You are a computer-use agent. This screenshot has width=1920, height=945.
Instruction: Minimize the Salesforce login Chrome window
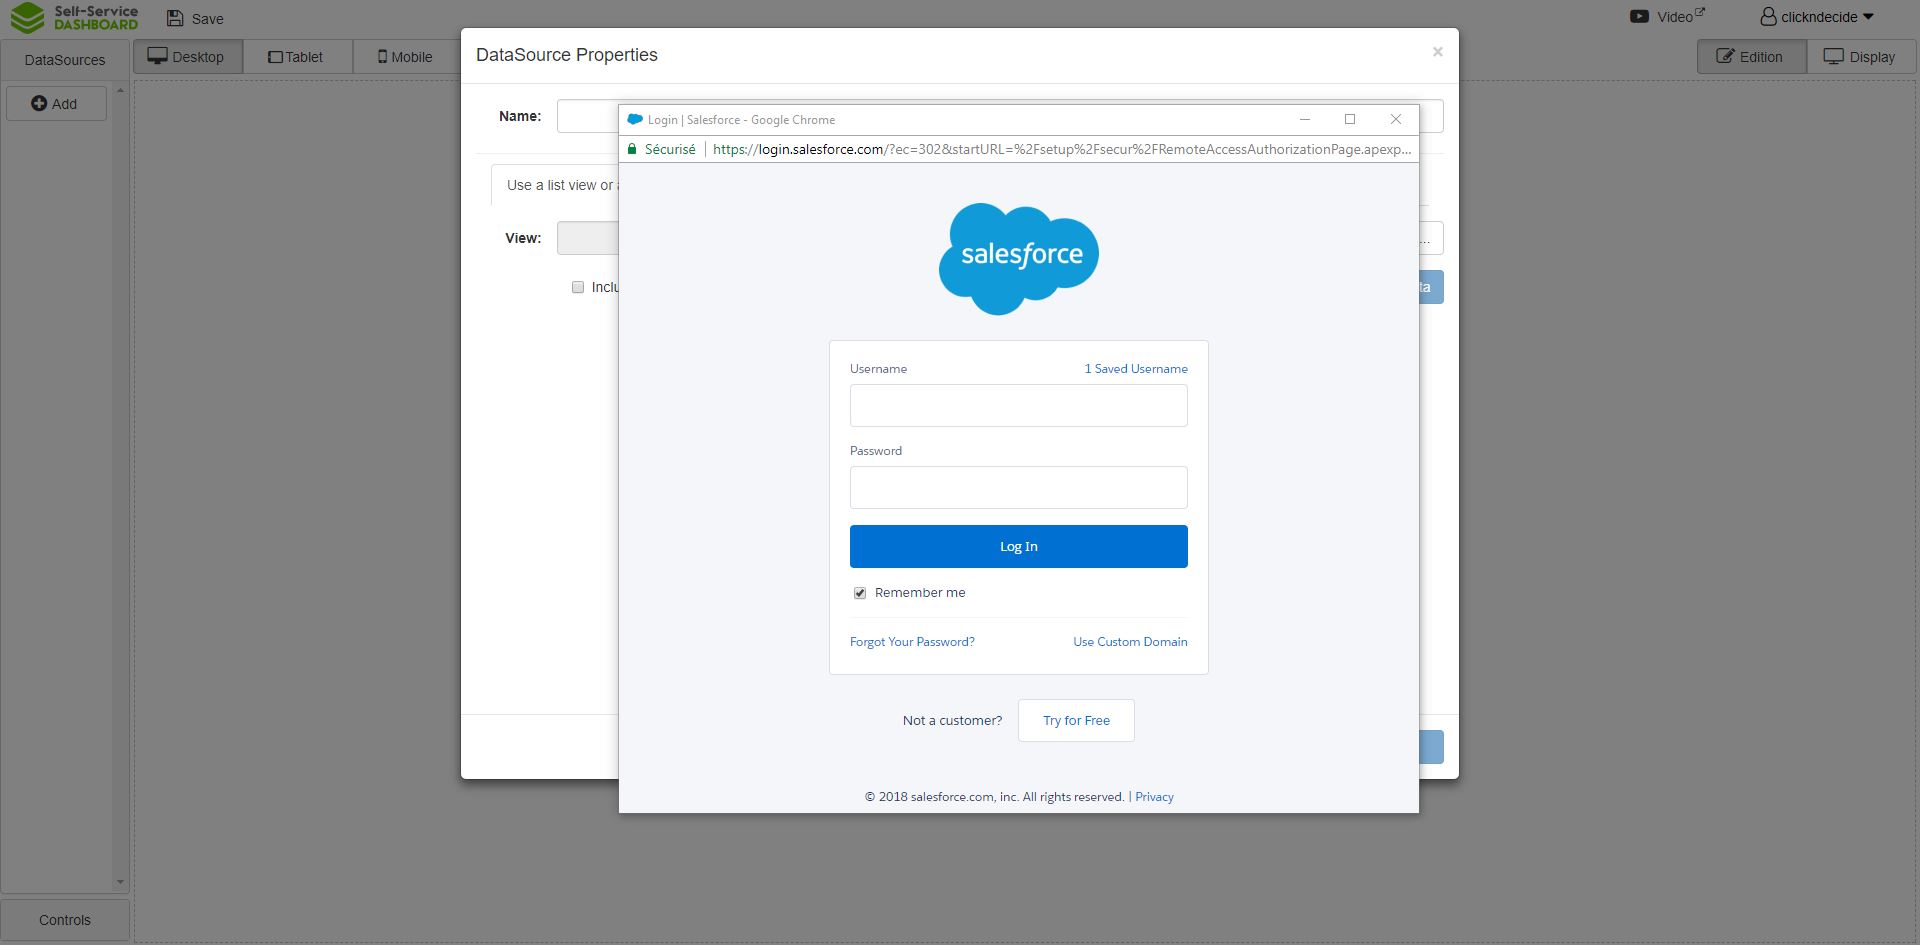[1304, 119]
